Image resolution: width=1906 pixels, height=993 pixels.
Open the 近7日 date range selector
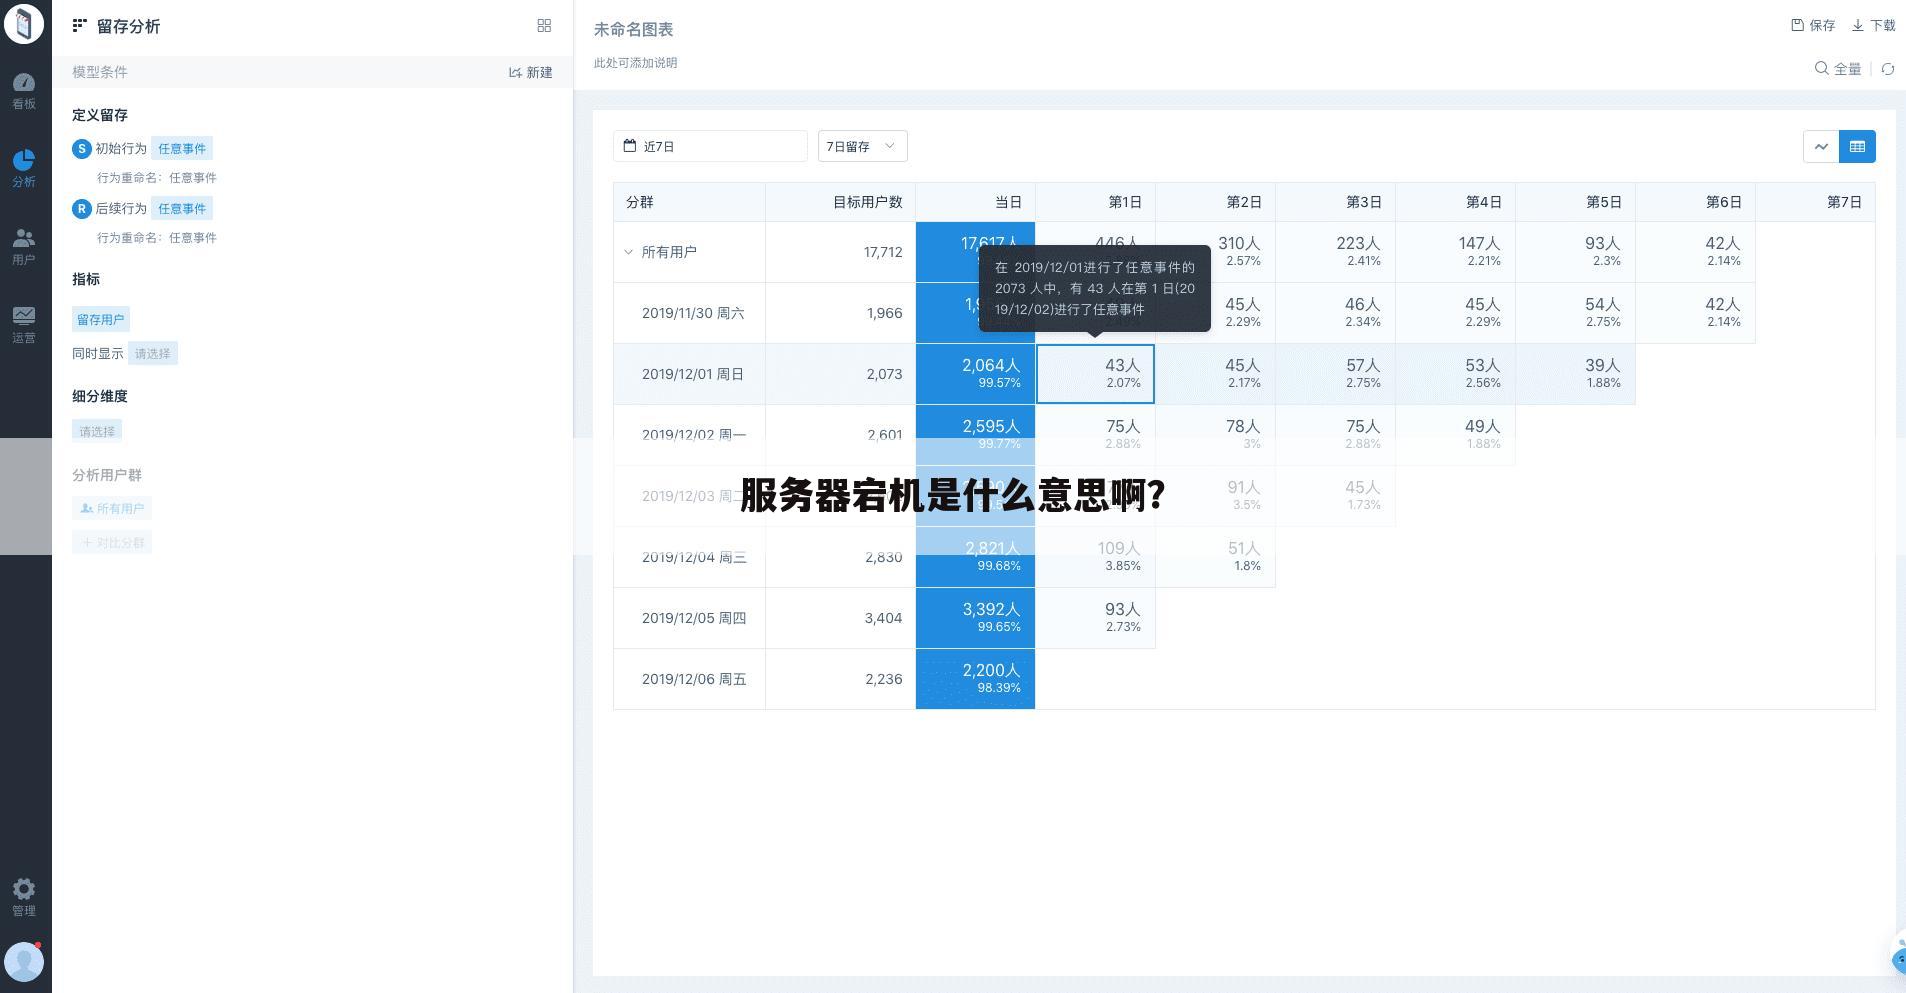(710, 146)
